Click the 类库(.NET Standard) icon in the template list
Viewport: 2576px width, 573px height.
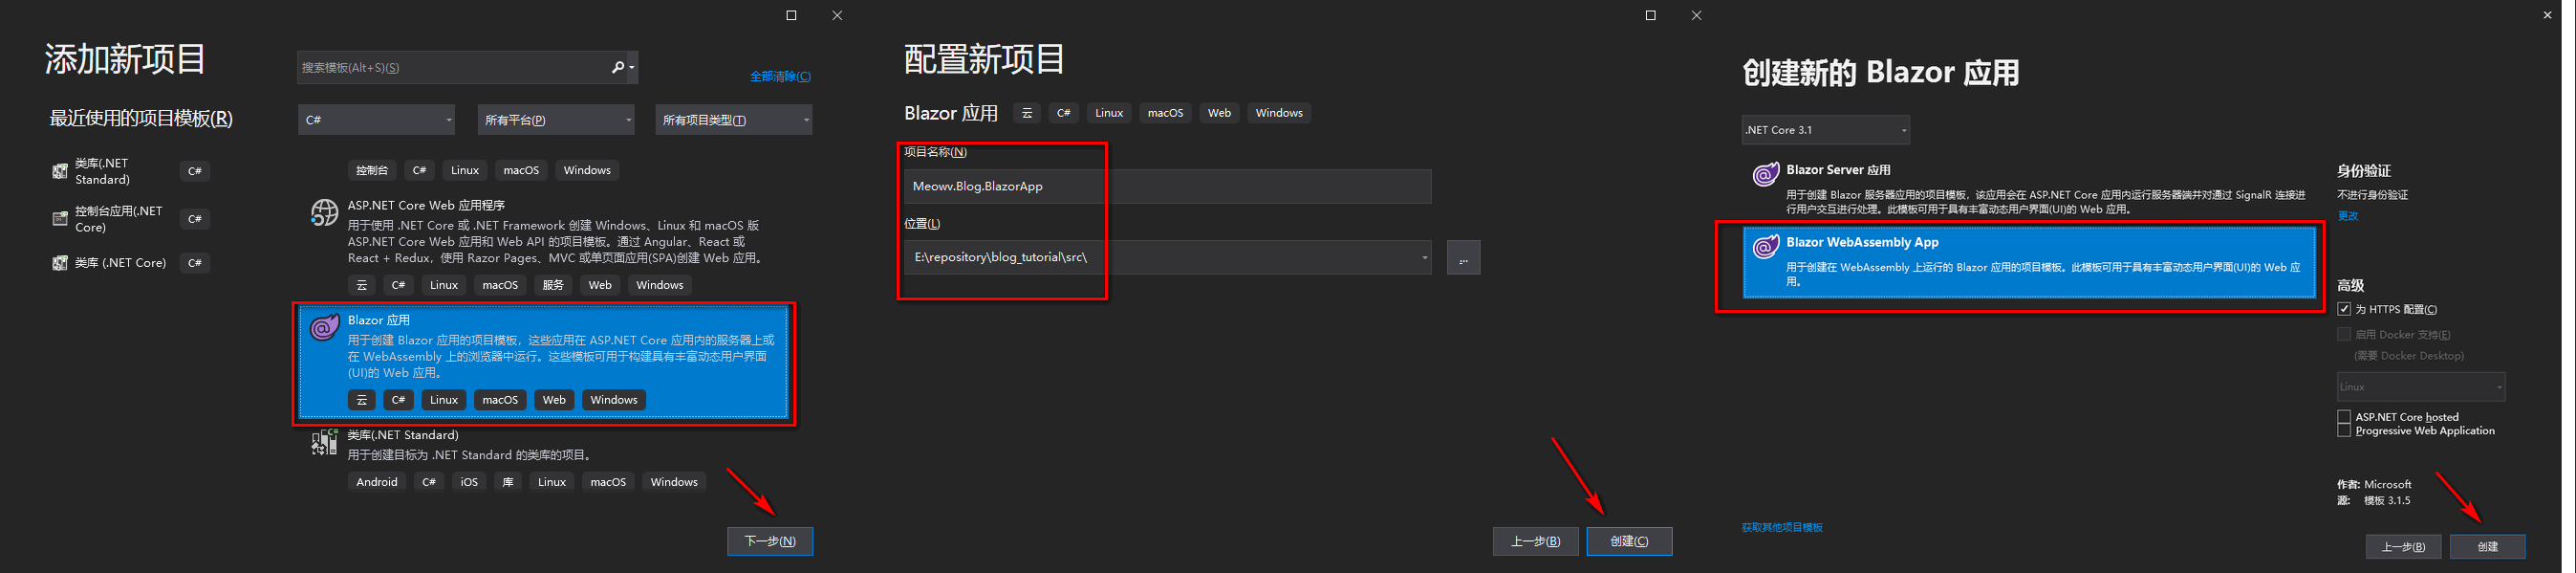(324, 442)
